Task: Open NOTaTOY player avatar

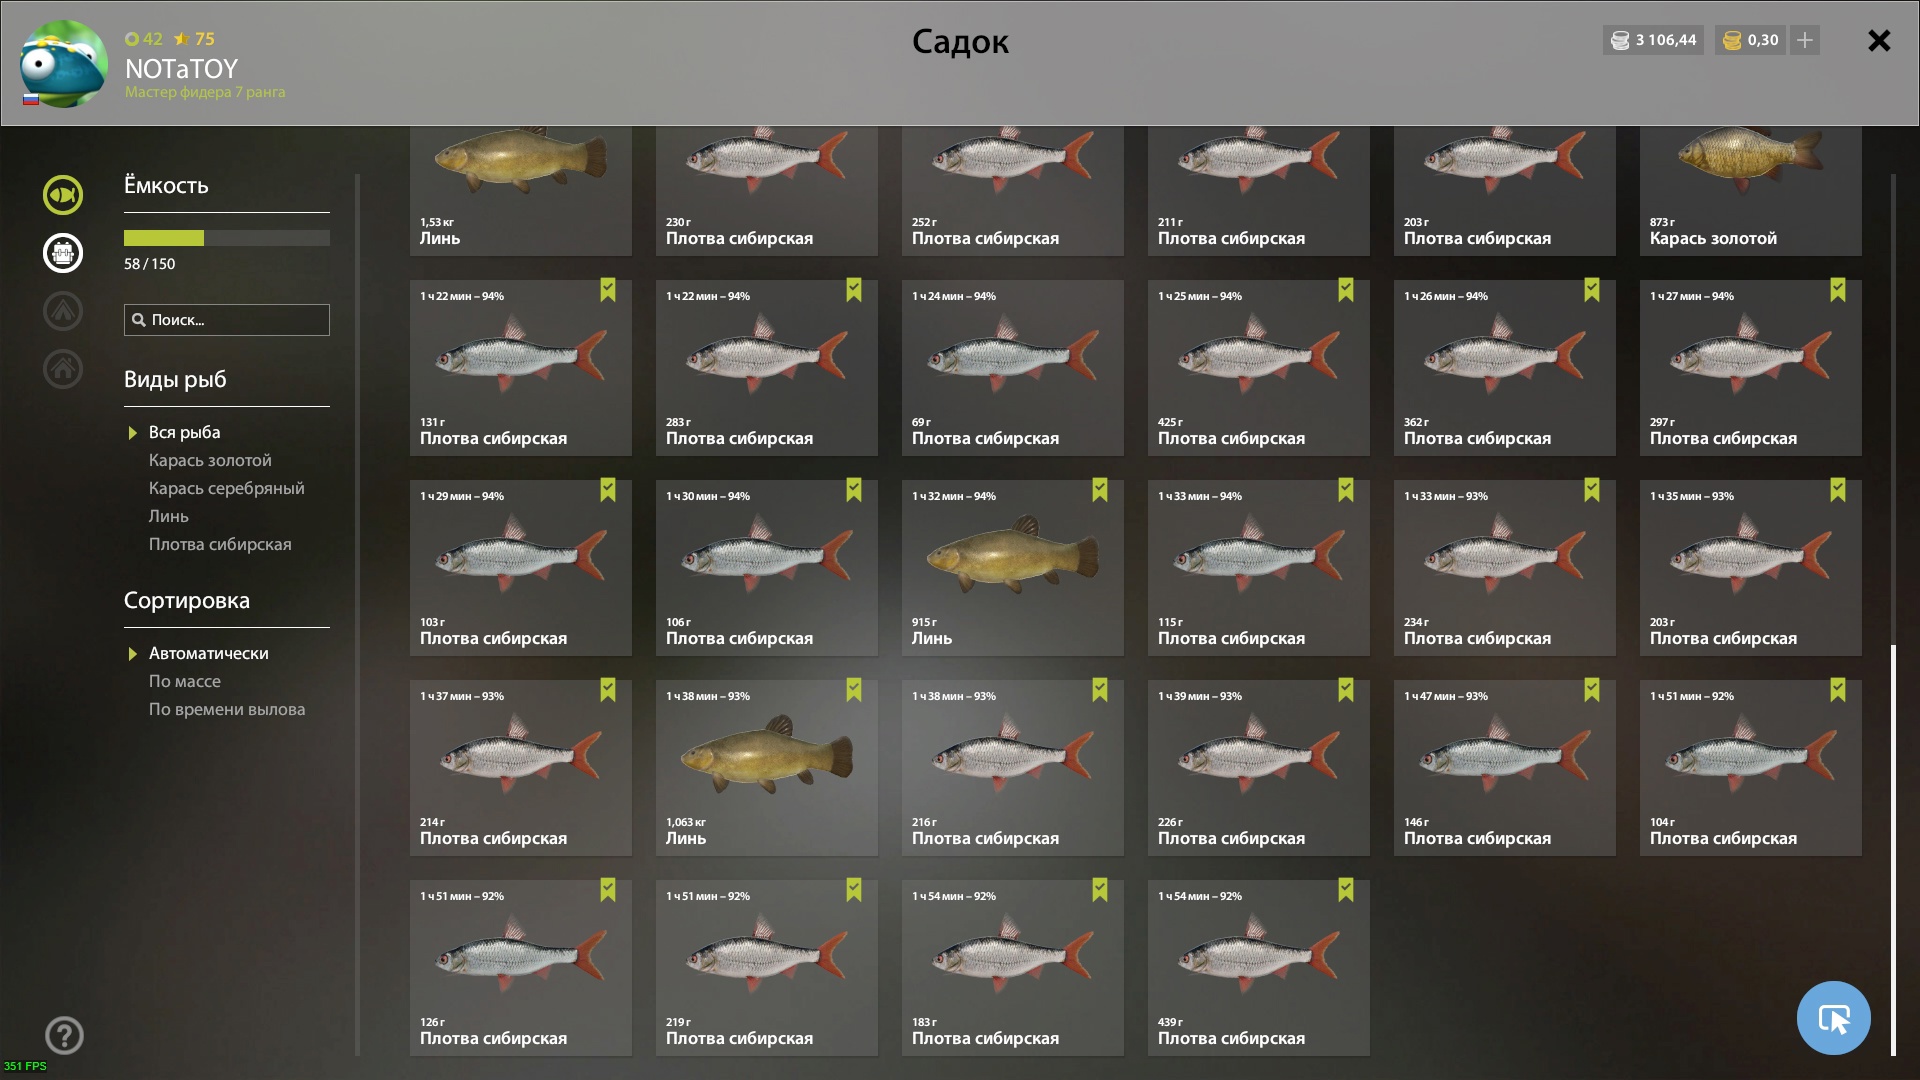Action: [64, 63]
